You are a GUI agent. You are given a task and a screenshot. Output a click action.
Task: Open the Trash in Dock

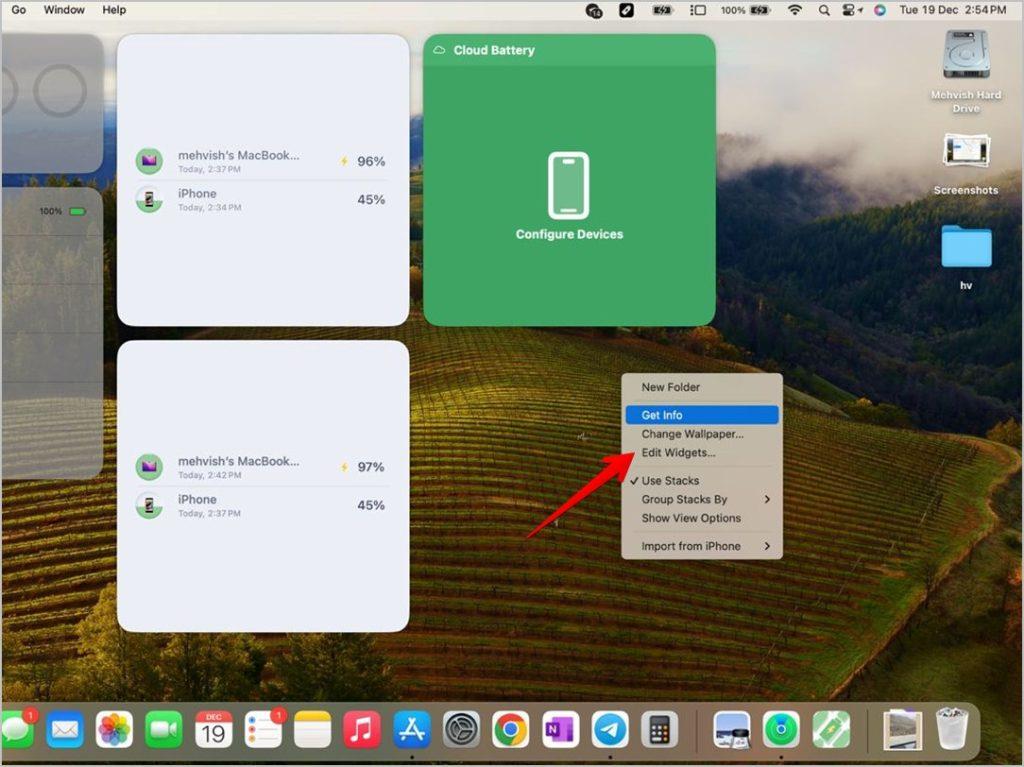[x=952, y=729]
